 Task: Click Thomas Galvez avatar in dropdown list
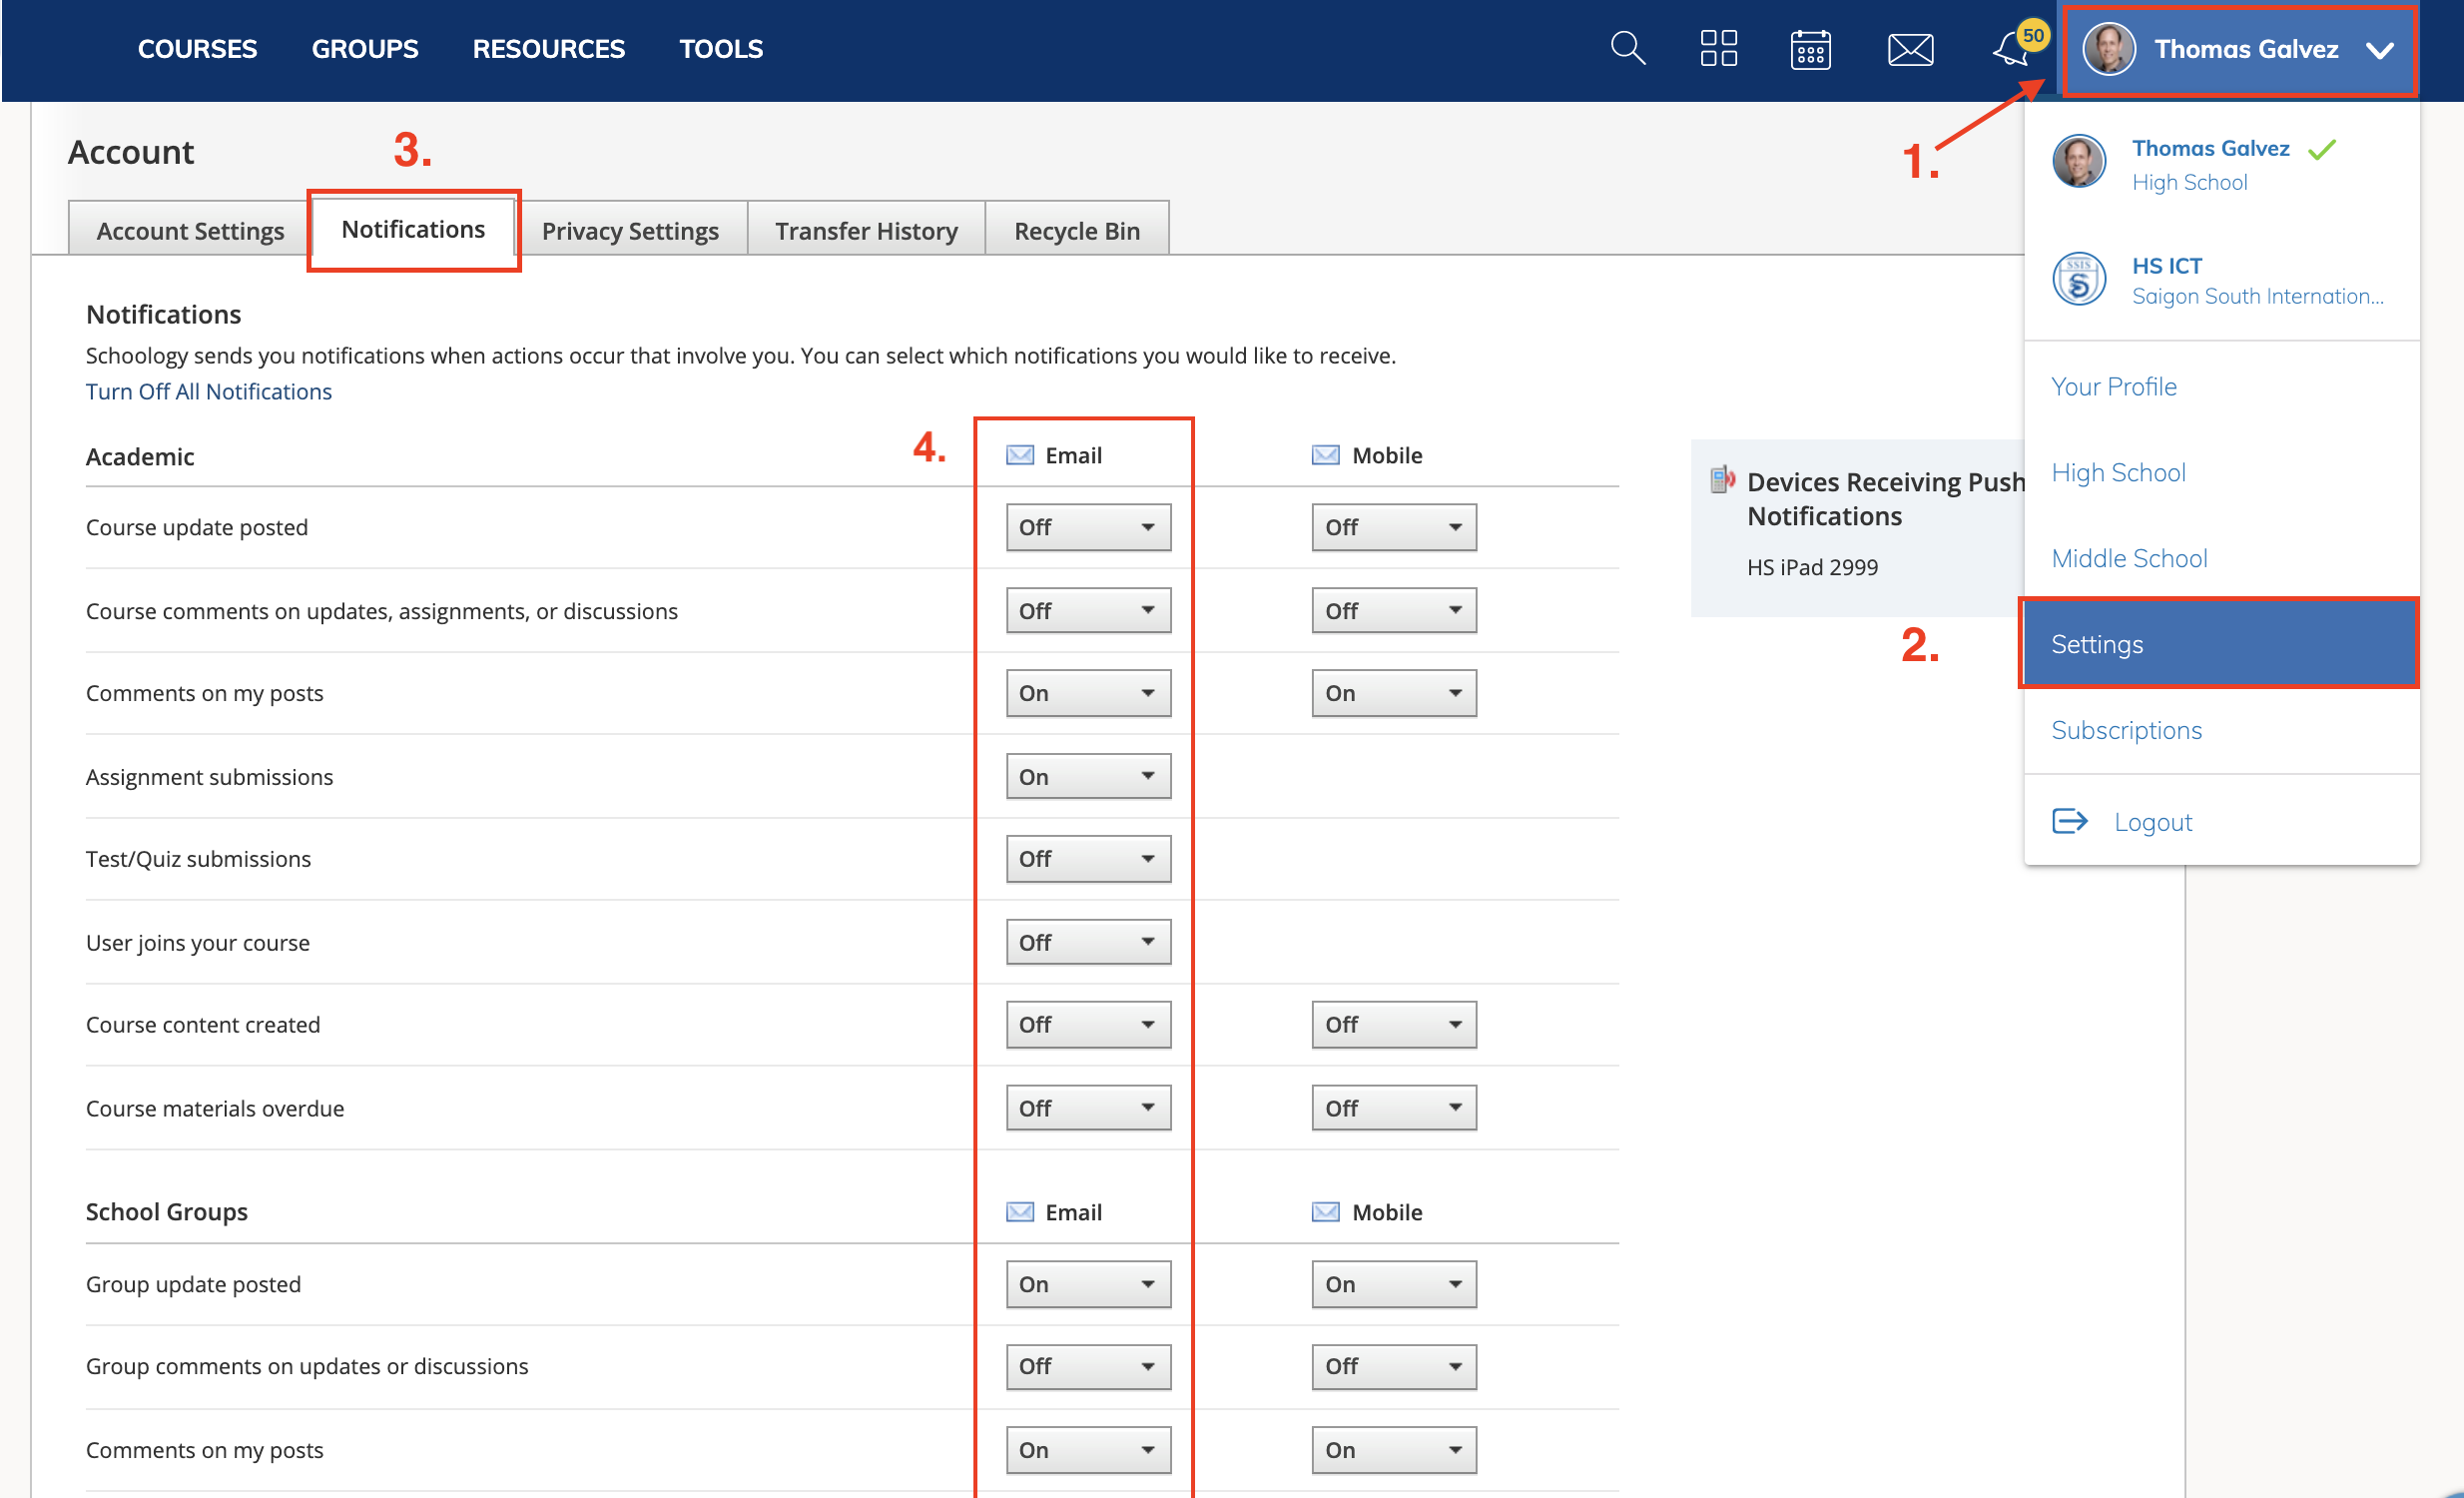coord(2079,162)
